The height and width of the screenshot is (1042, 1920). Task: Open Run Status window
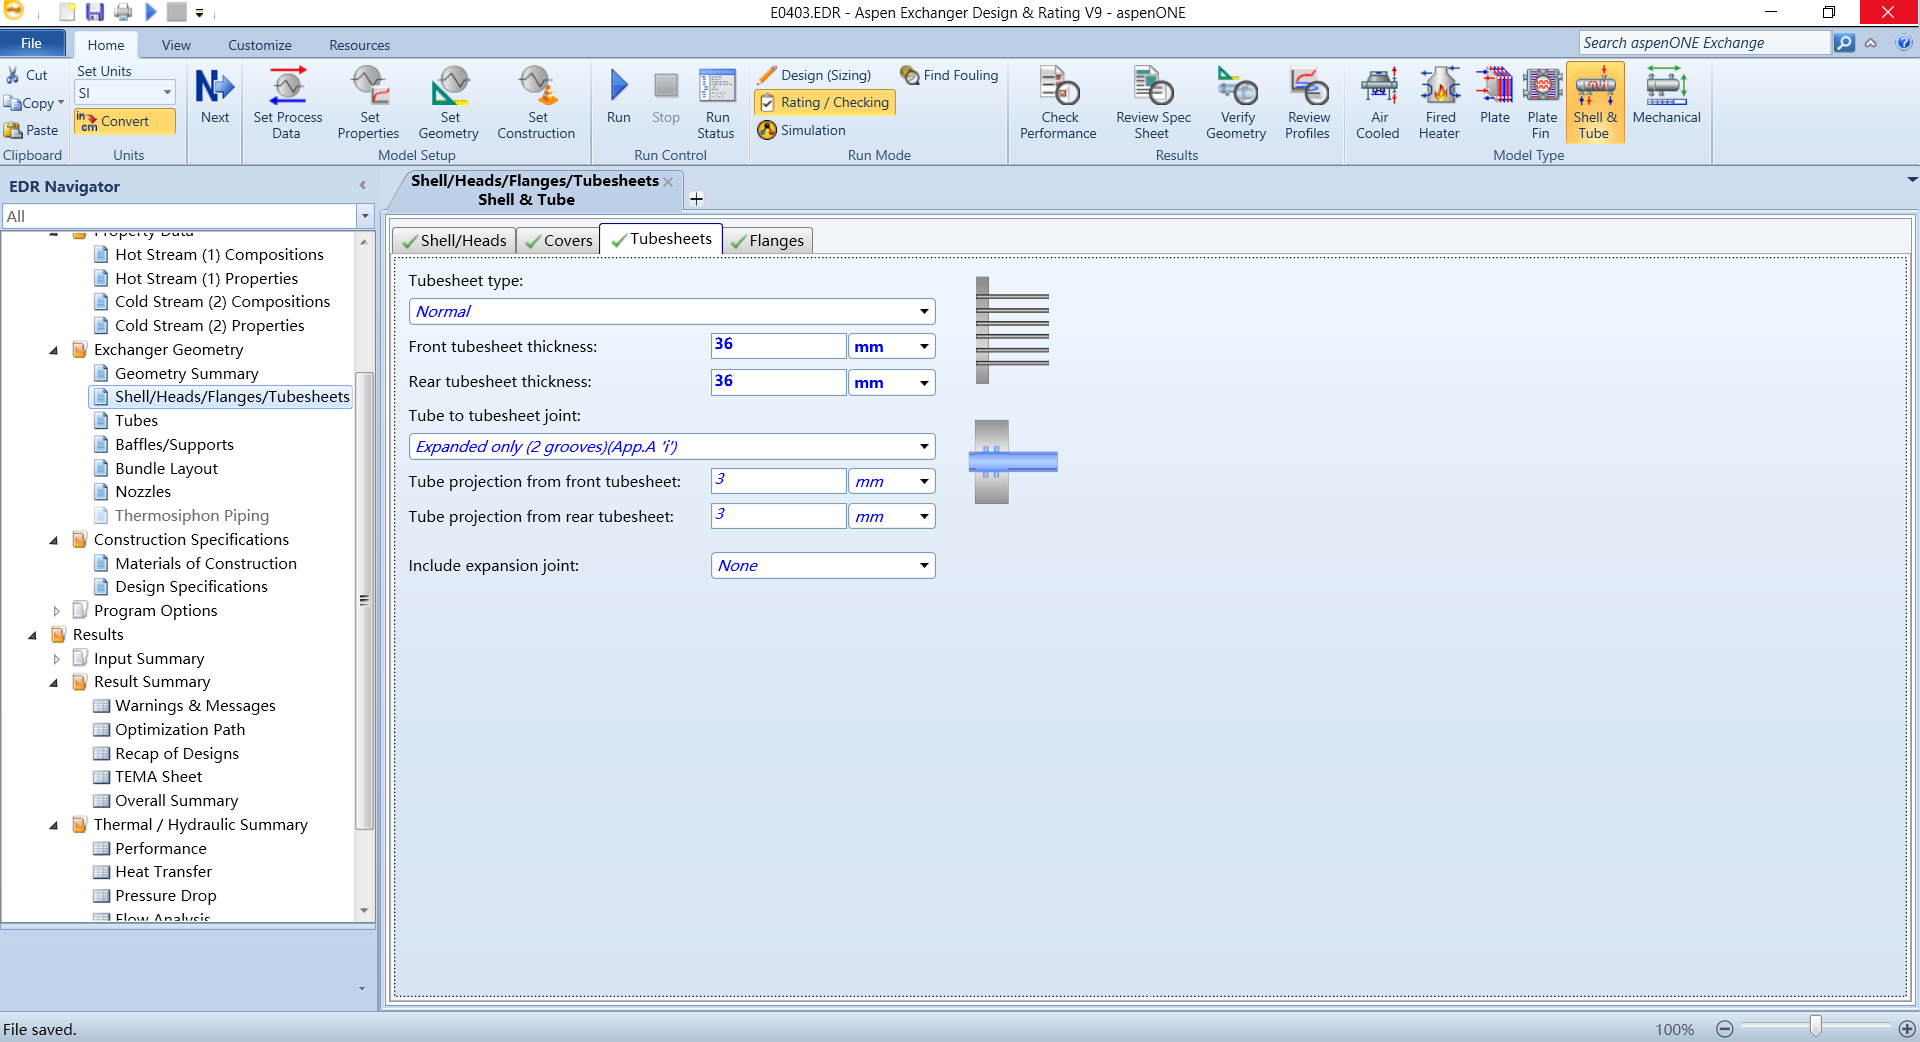(716, 104)
